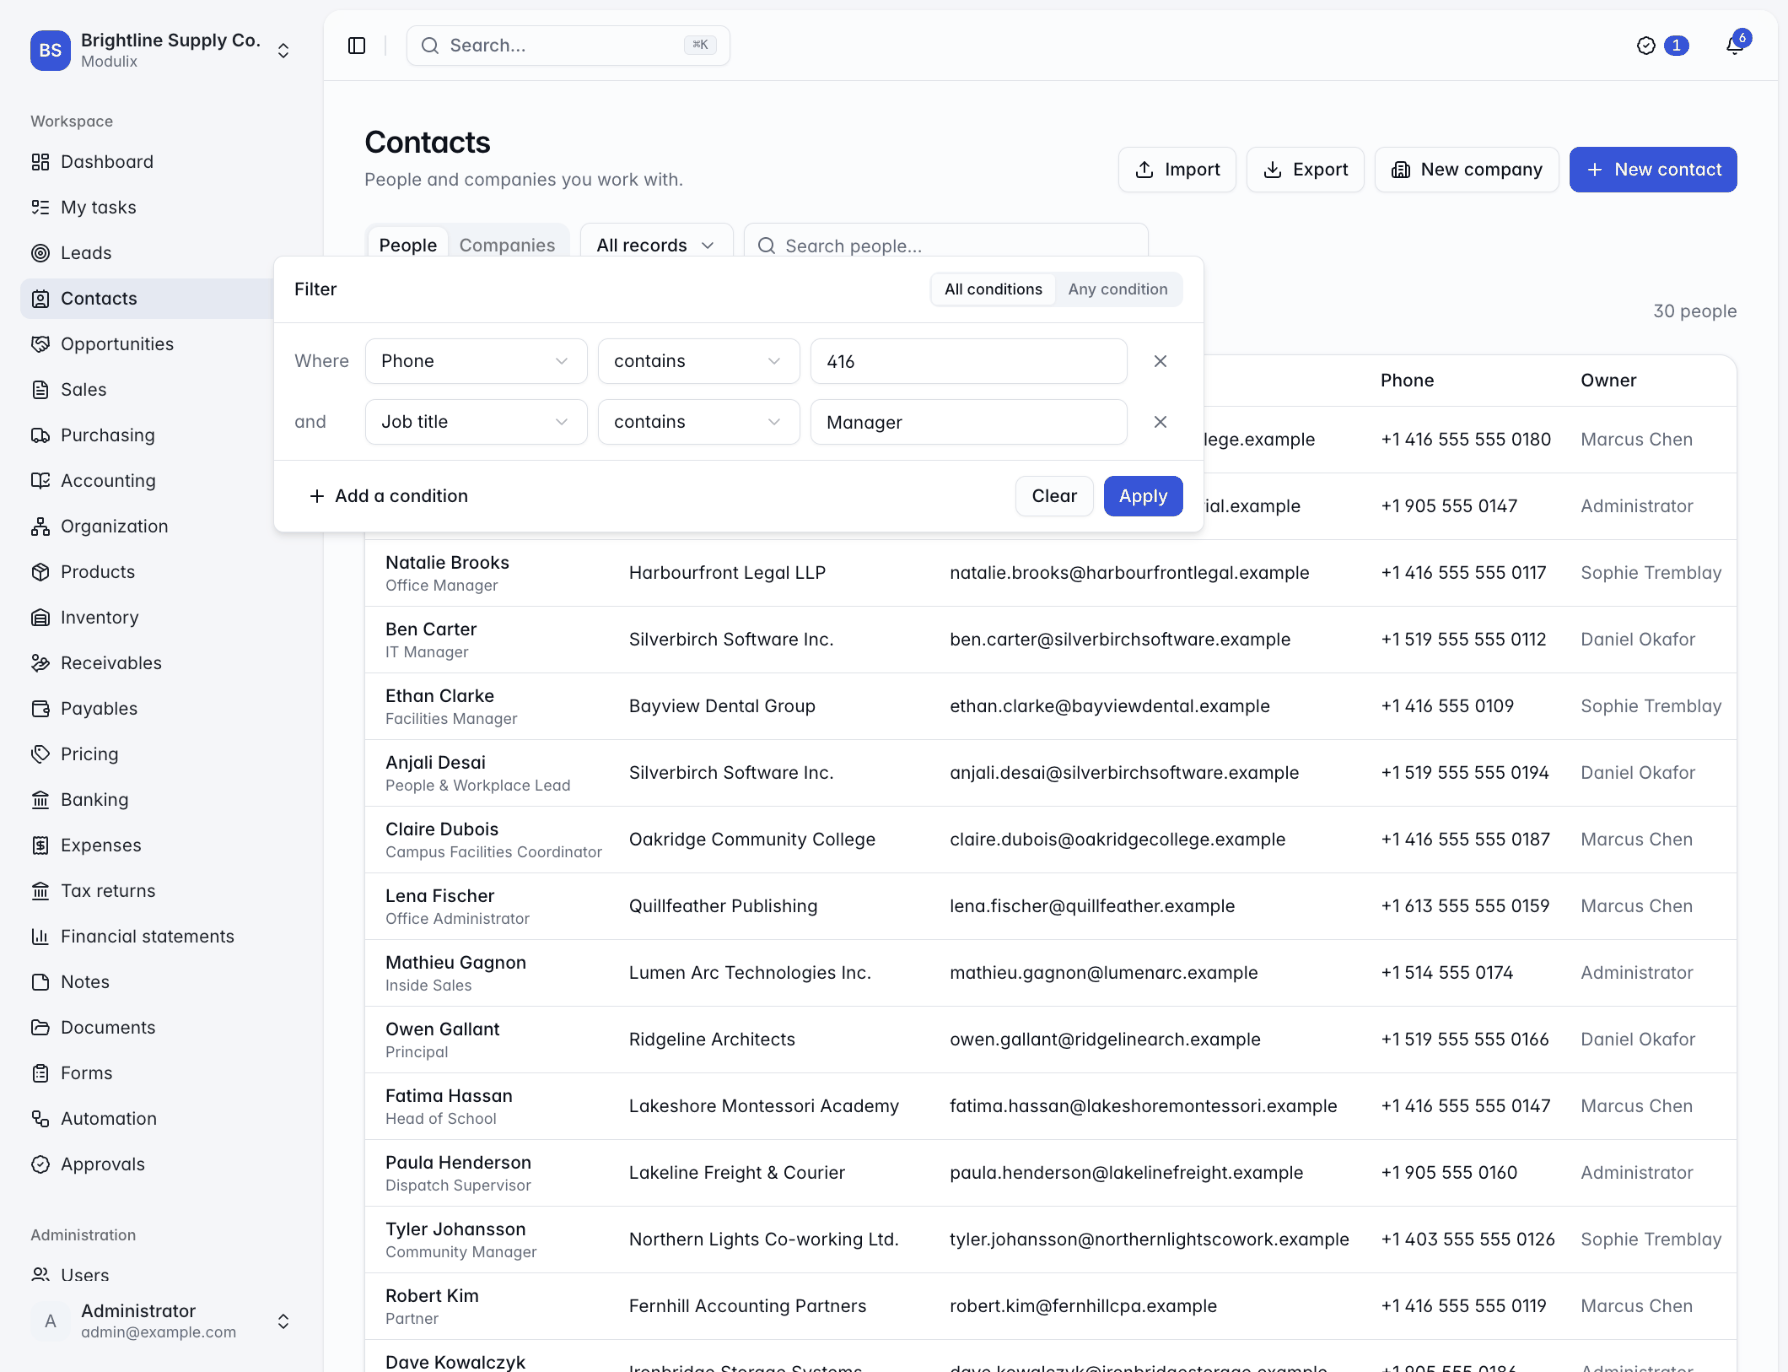Click the global Search box
The height and width of the screenshot is (1372, 1788).
[x=568, y=45]
